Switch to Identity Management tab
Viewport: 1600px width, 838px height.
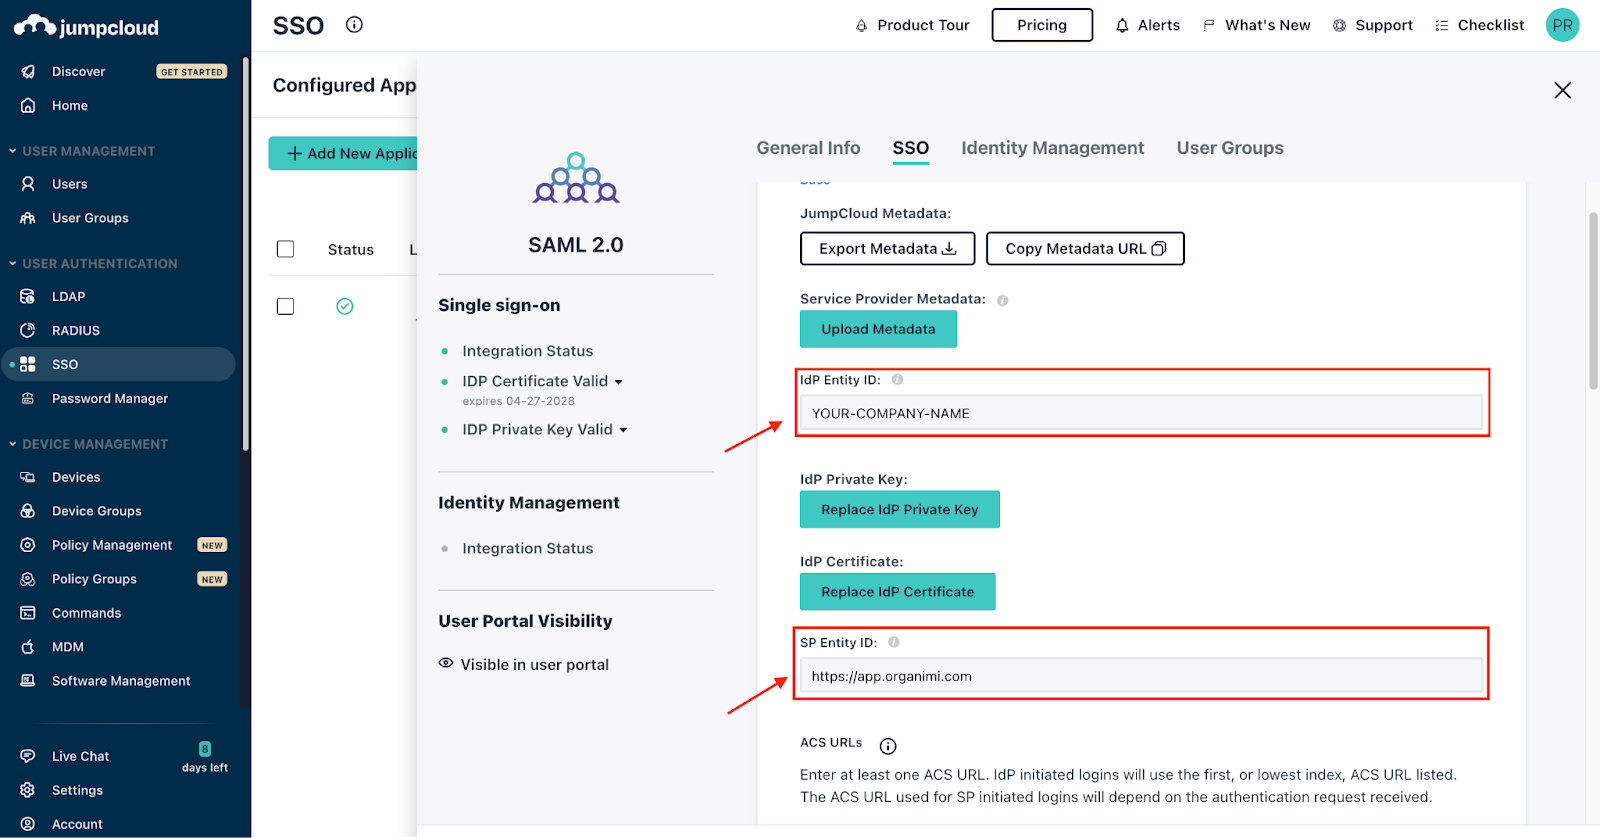(x=1052, y=148)
